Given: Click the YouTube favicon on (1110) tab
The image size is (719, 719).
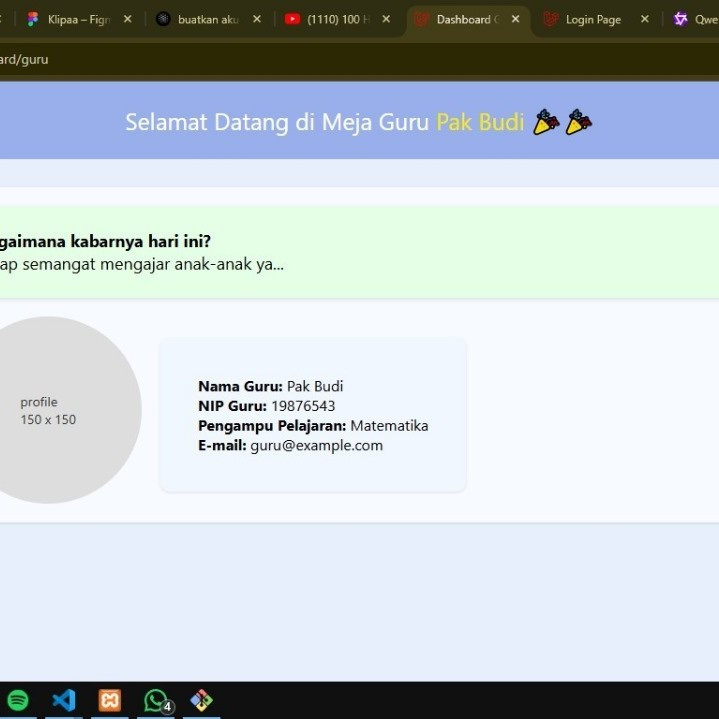Looking at the screenshot, I should click(292, 19).
